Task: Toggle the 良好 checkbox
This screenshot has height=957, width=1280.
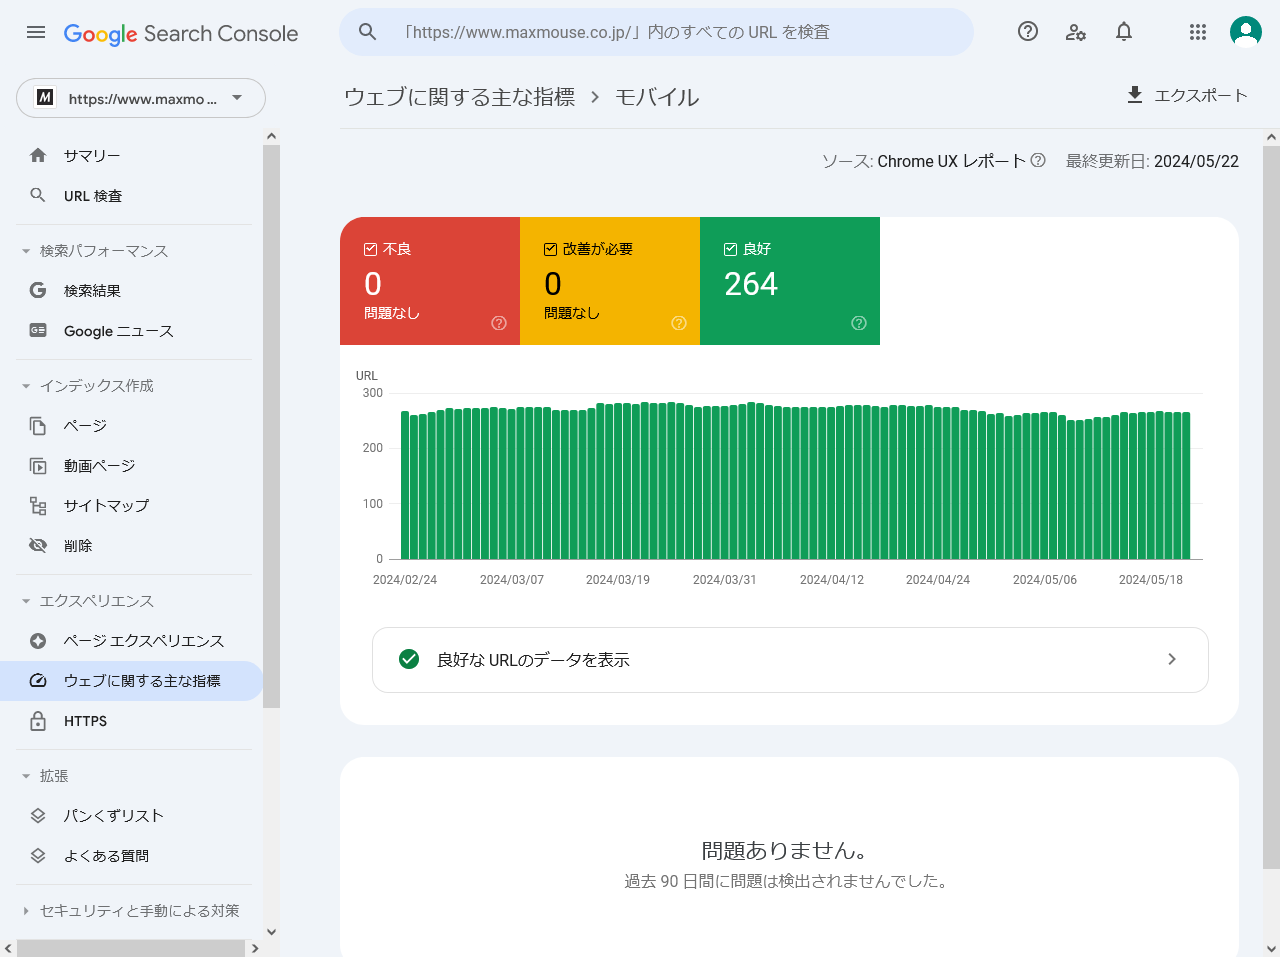Action: tap(730, 249)
